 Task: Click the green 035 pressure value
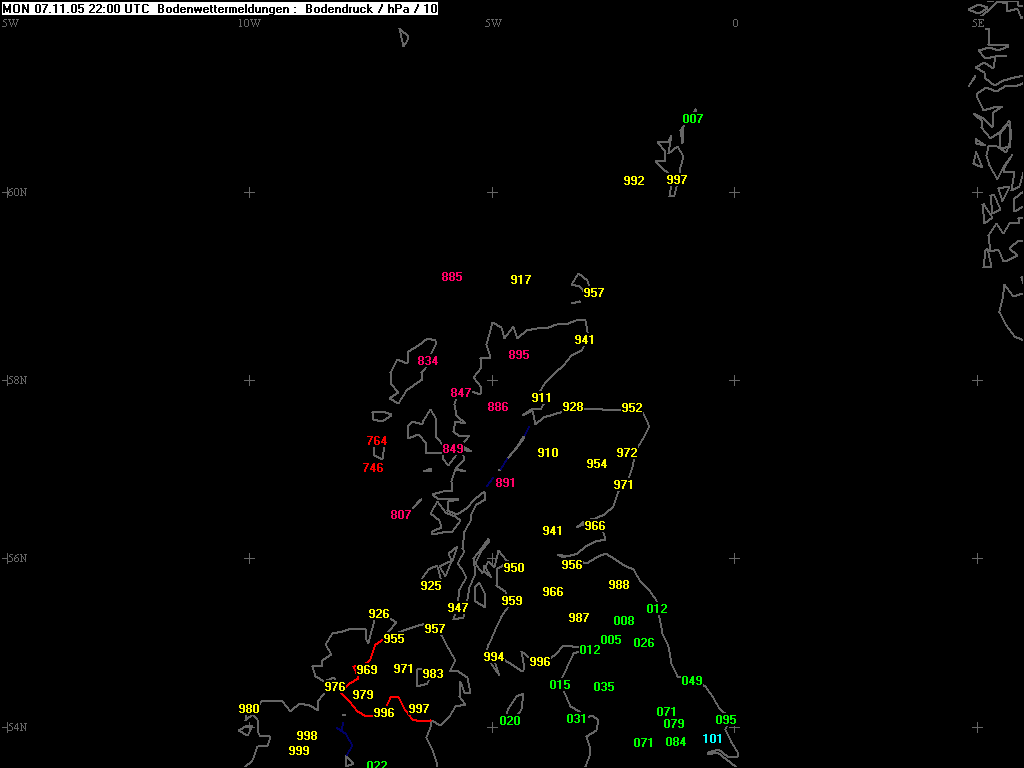pyautogui.click(x=603, y=687)
